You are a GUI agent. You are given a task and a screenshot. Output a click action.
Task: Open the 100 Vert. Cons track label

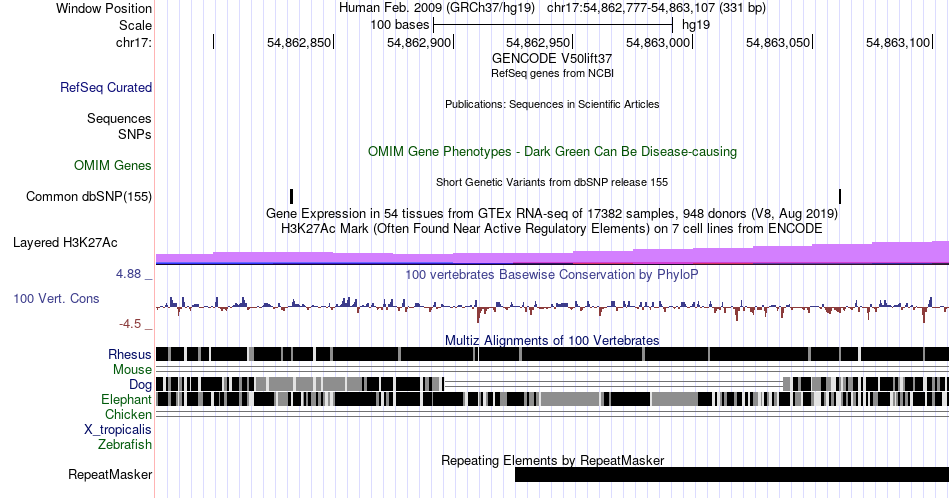point(56,298)
